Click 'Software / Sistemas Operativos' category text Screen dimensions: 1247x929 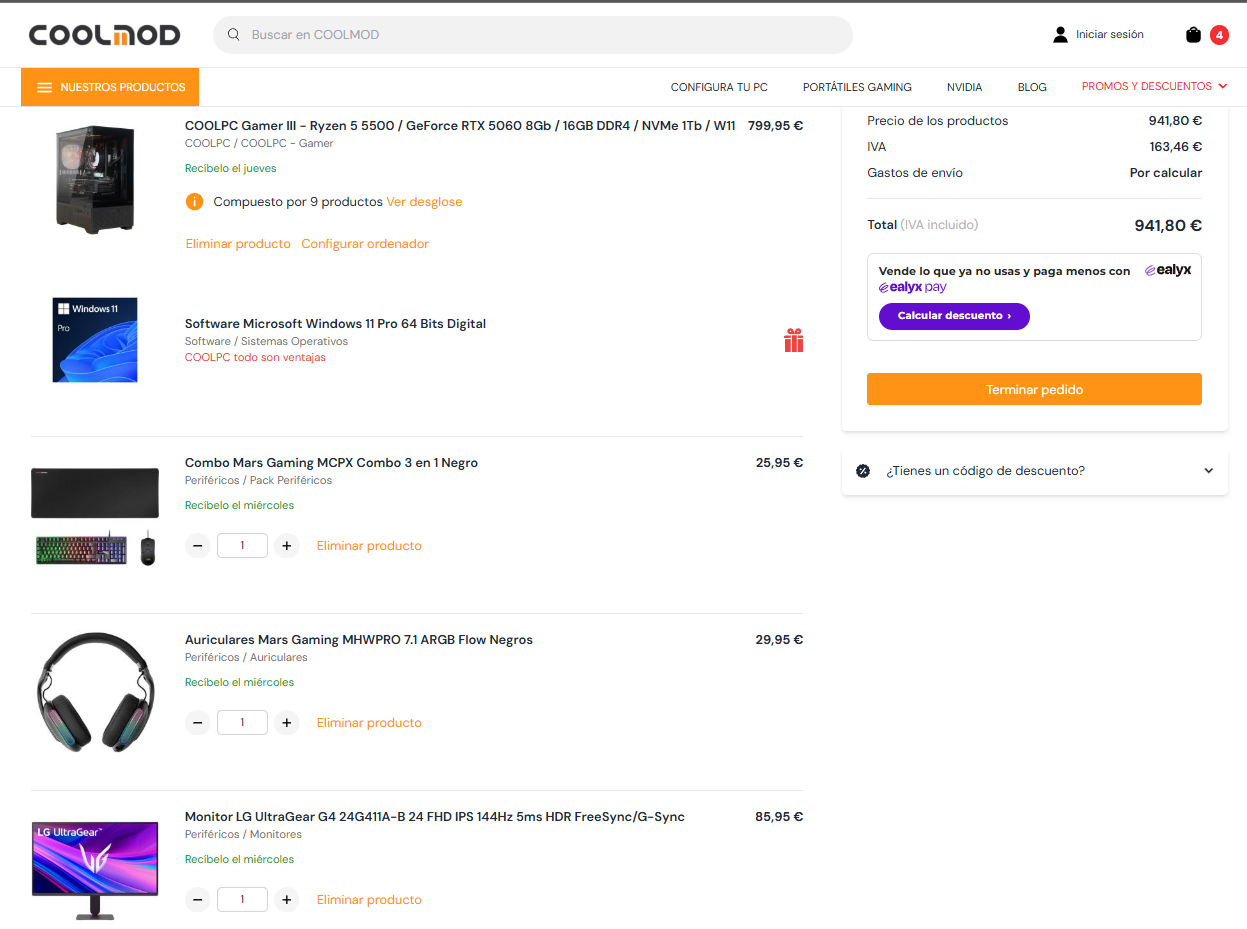[266, 342]
